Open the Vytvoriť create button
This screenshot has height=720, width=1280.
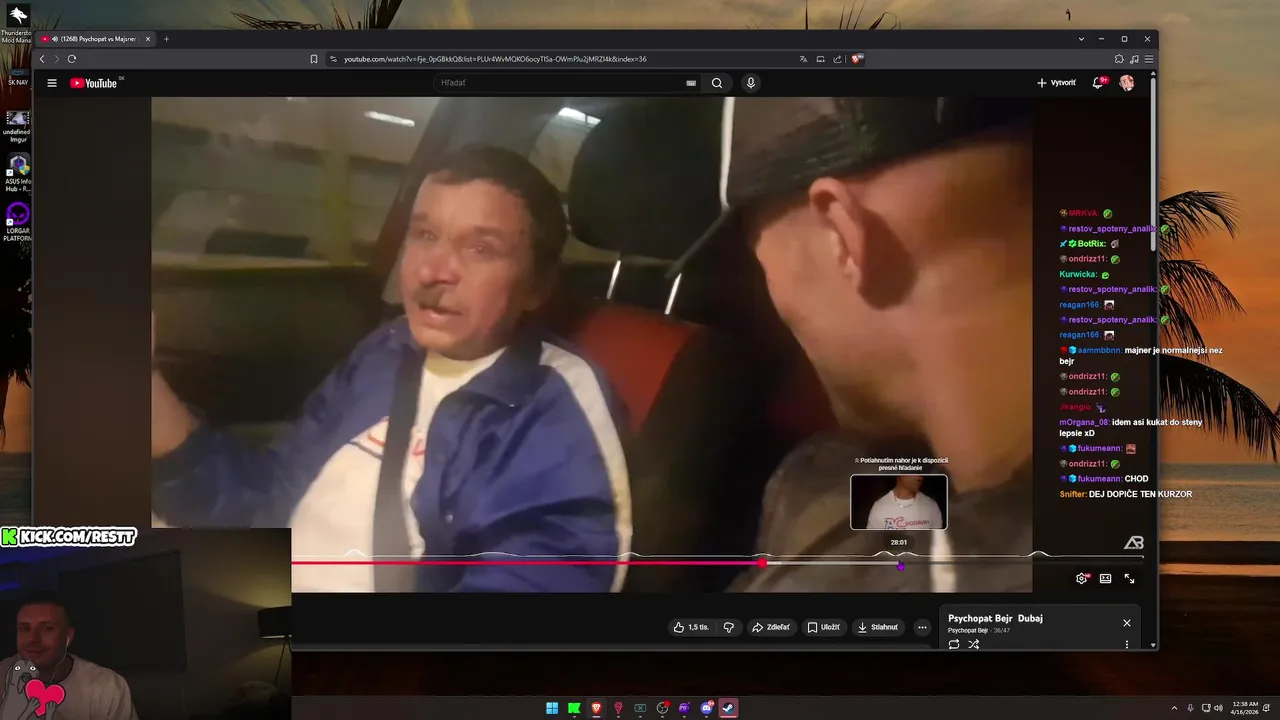click(1056, 83)
